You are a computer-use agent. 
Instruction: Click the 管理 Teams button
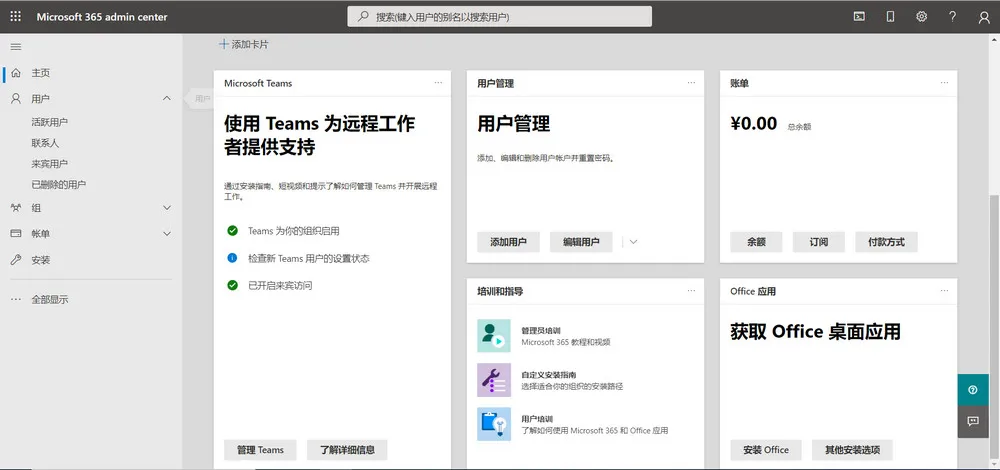tap(260, 450)
